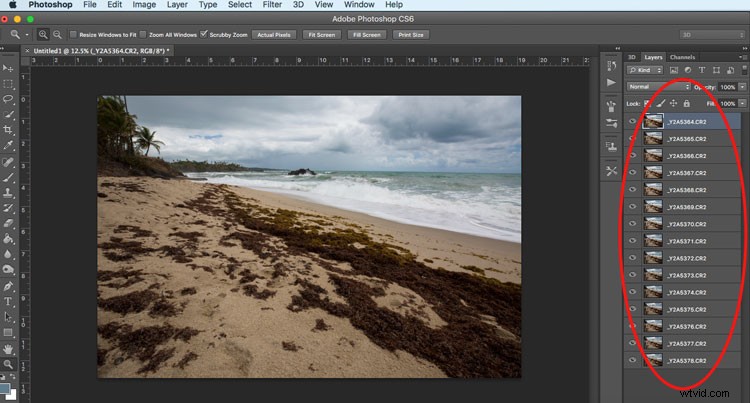
Task: Select the Quick Selection tool
Action: click(x=8, y=114)
